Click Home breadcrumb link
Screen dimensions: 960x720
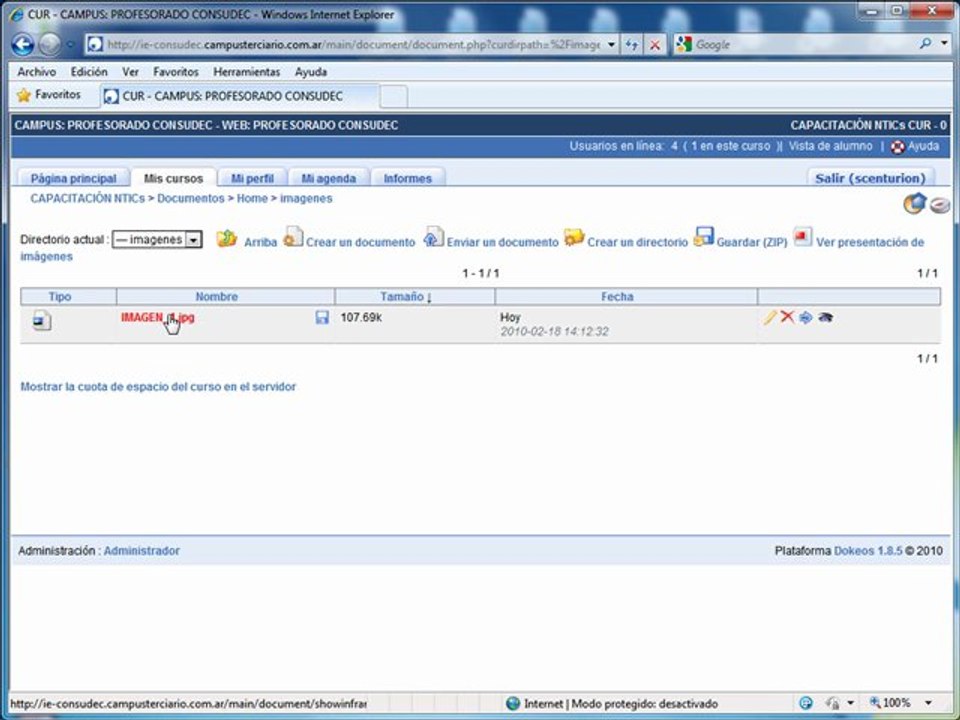pos(252,198)
